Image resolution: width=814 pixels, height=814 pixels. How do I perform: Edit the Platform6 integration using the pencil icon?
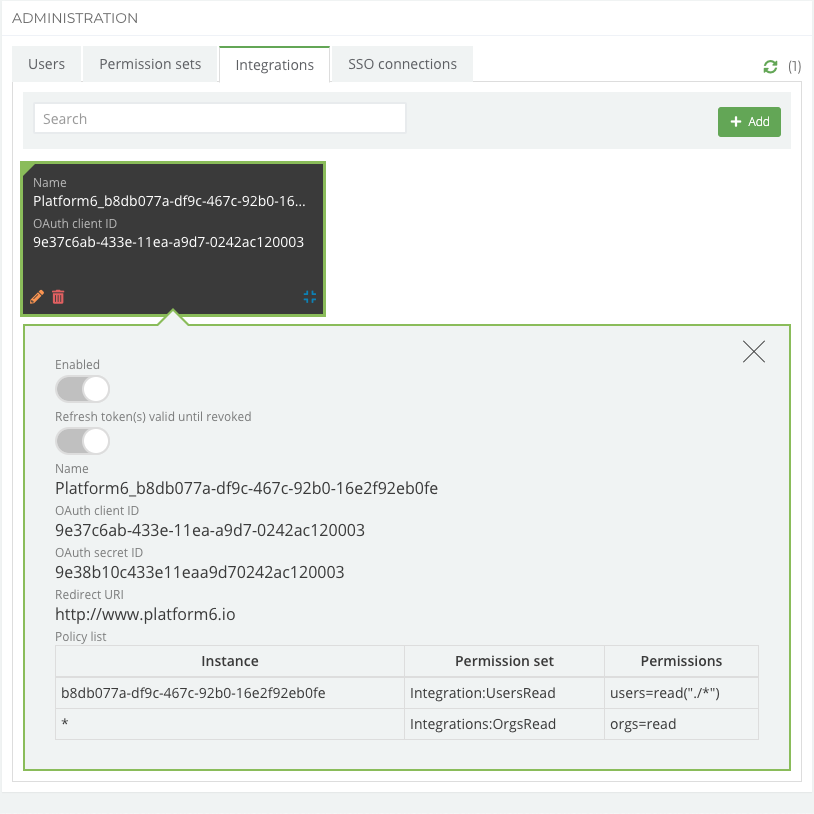37,296
